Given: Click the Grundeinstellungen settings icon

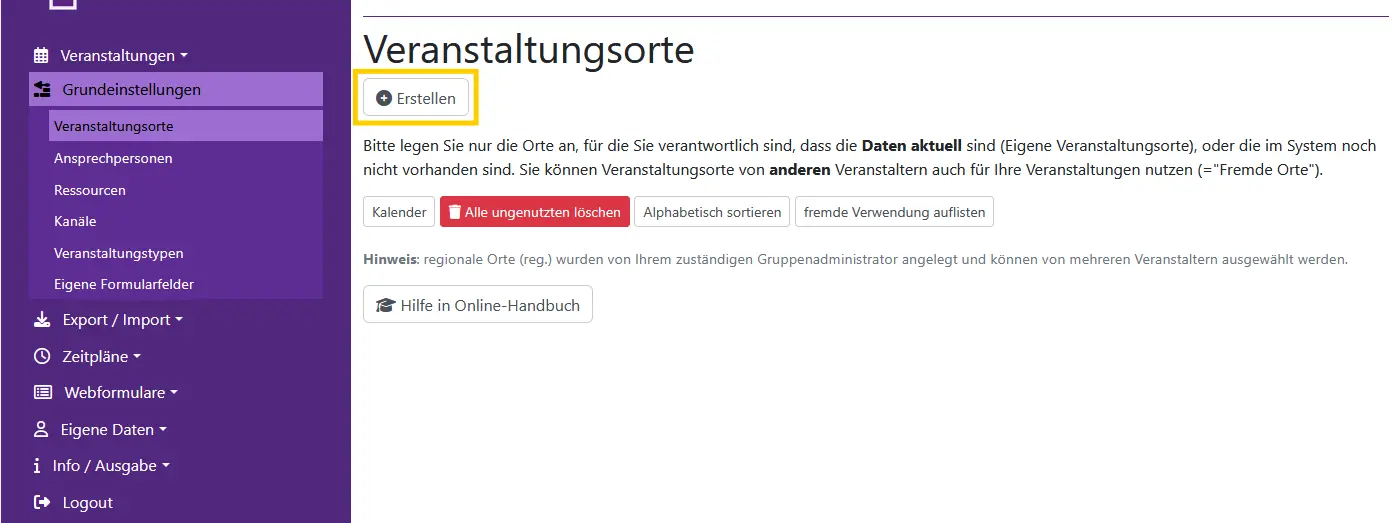Looking at the screenshot, I should pos(42,90).
